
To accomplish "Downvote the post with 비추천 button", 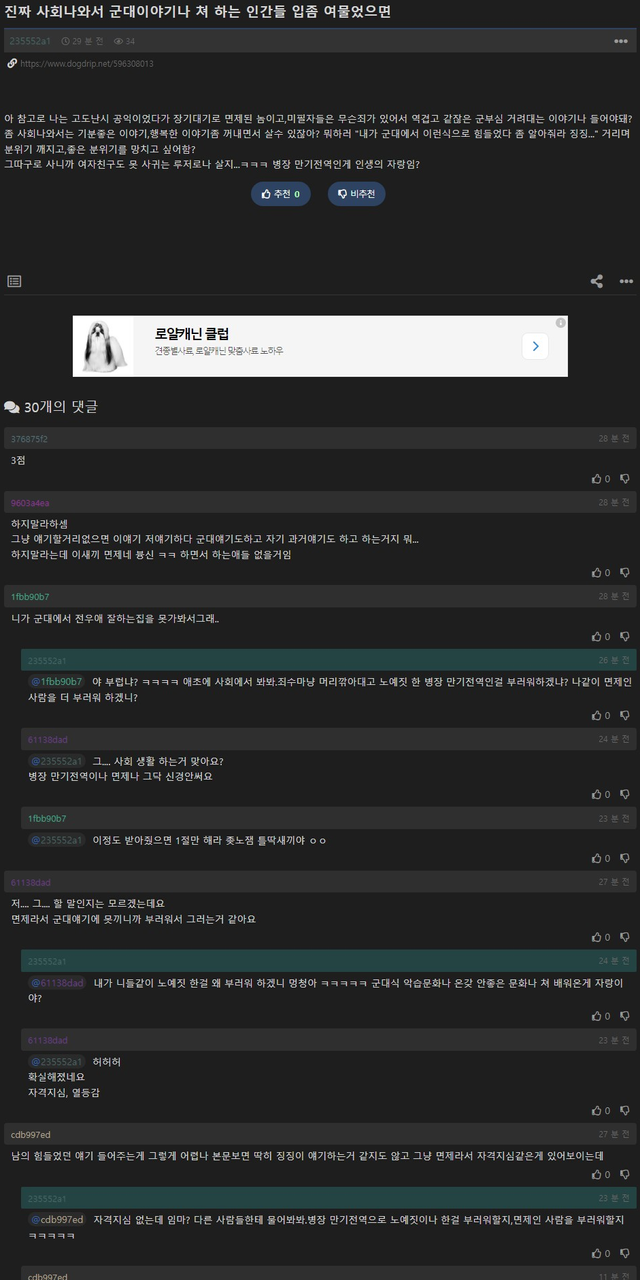I will 356,194.
